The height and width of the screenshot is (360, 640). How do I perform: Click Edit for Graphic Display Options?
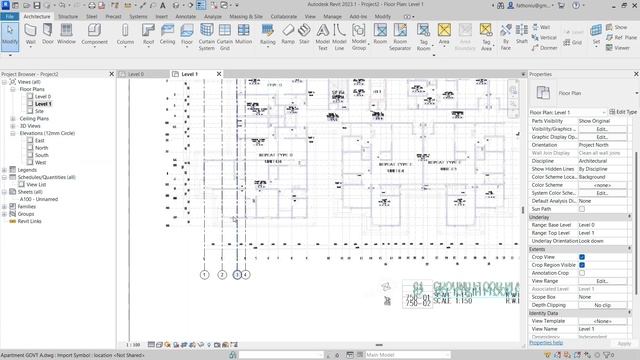tap(602, 137)
